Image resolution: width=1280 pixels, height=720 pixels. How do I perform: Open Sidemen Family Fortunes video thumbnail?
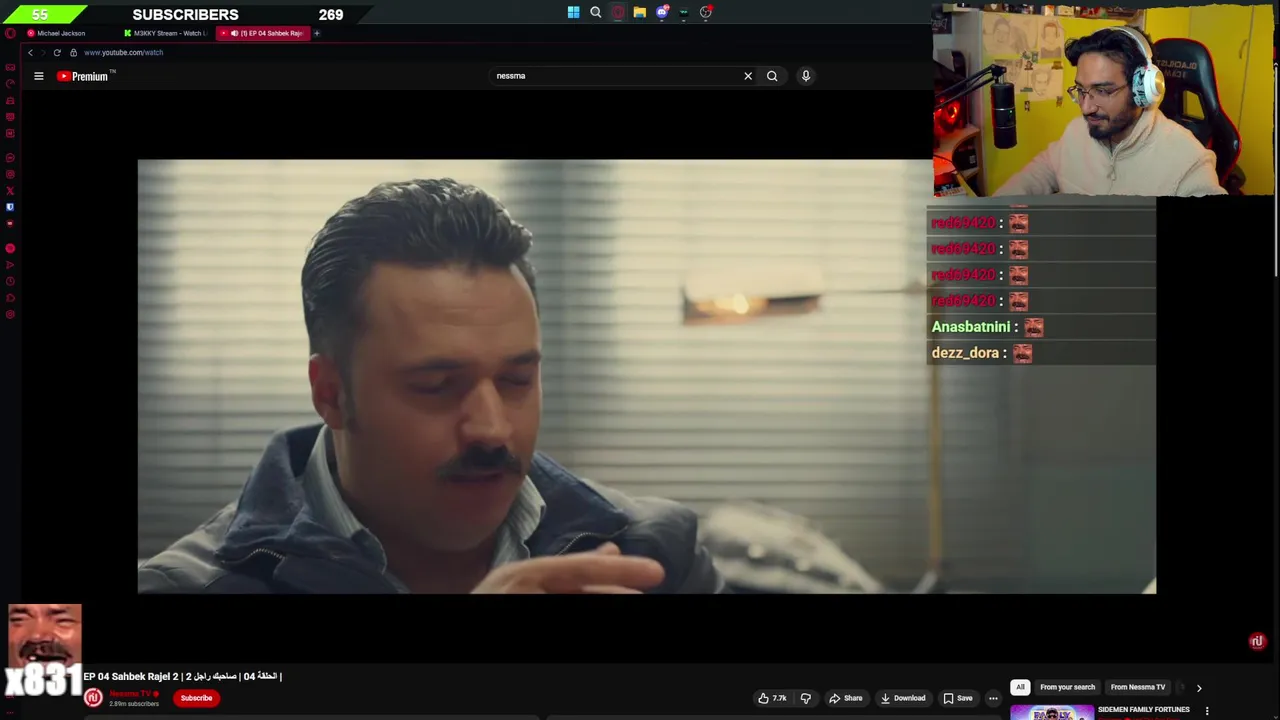(1052, 712)
